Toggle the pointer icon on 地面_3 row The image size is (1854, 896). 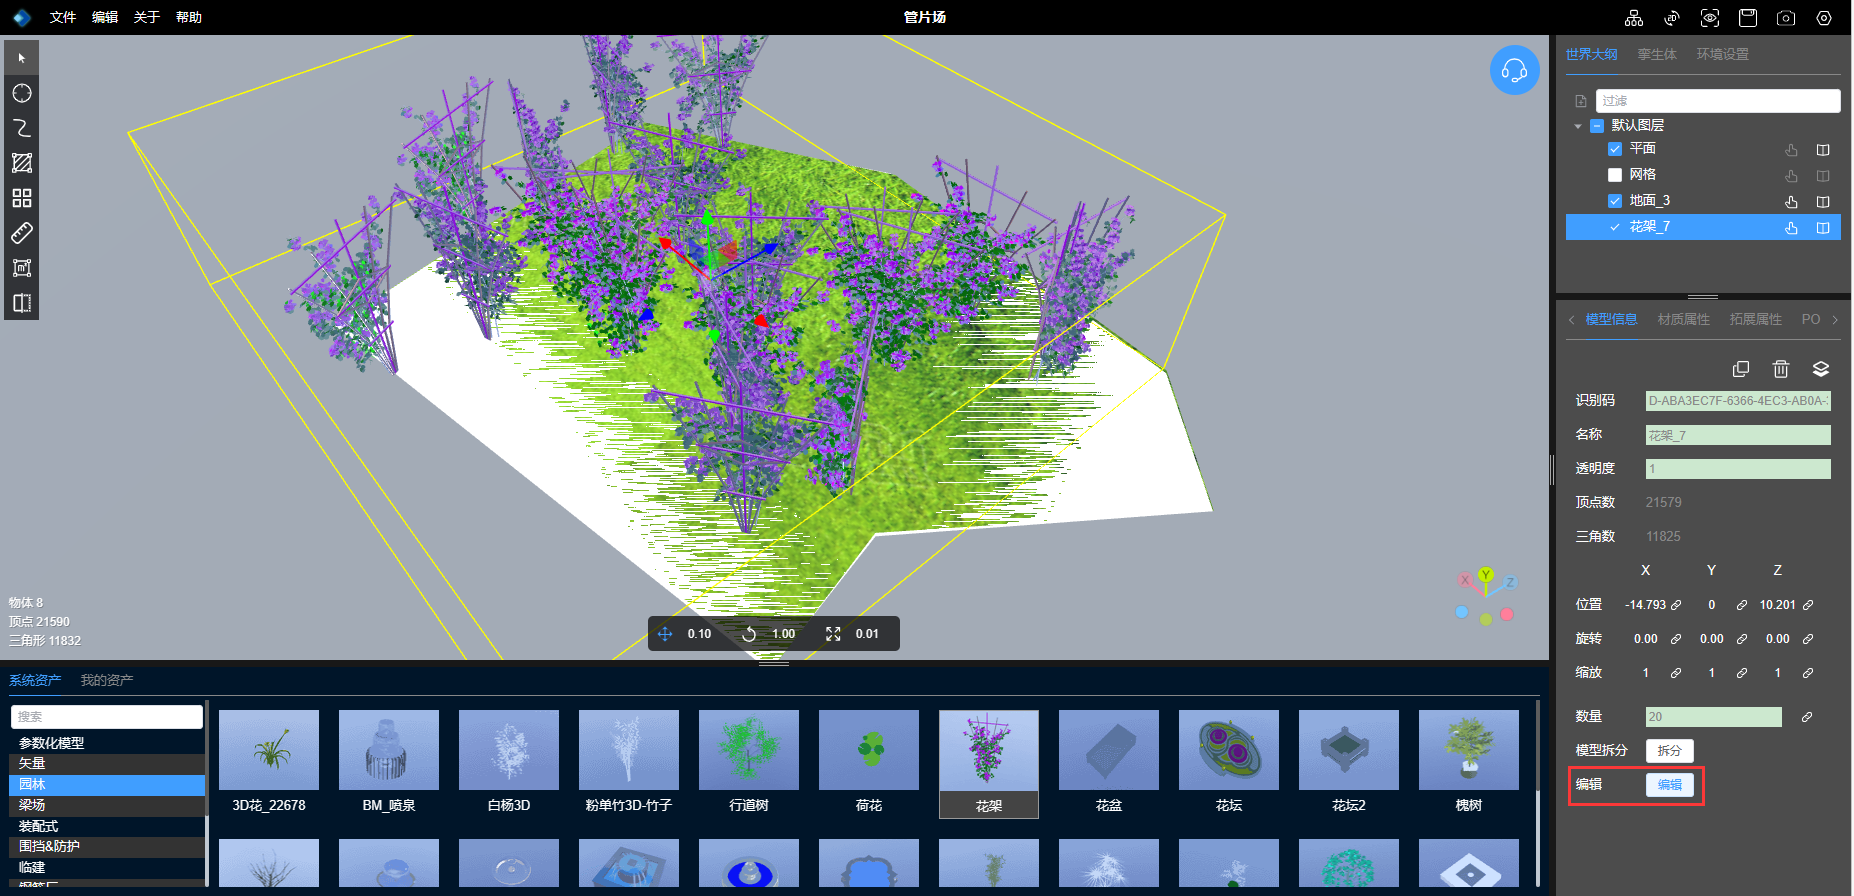coord(1791,202)
